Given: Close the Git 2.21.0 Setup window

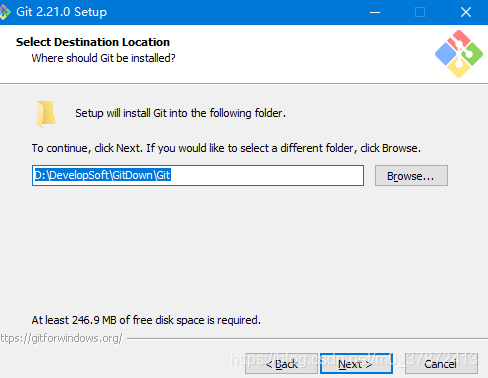Looking at the screenshot, I should (x=466, y=12).
